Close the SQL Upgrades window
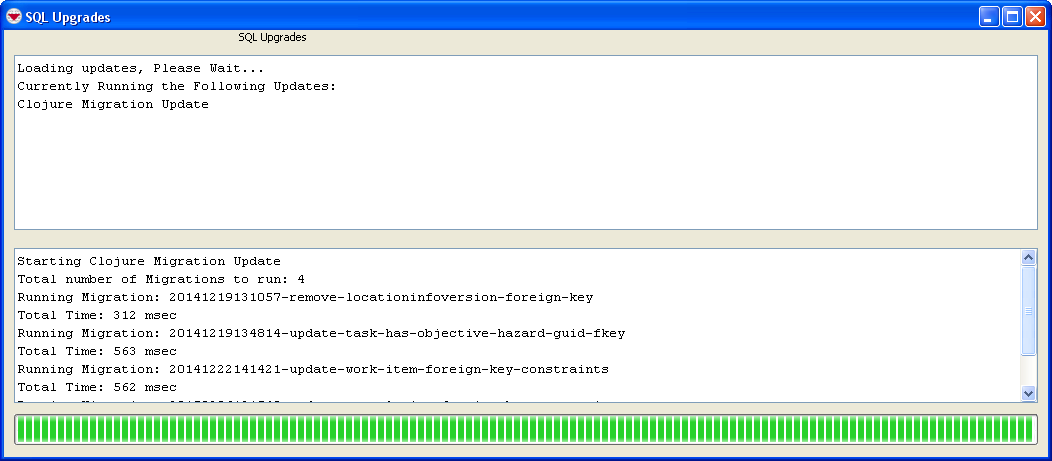The width and height of the screenshot is (1052, 461). [1034, 17]
